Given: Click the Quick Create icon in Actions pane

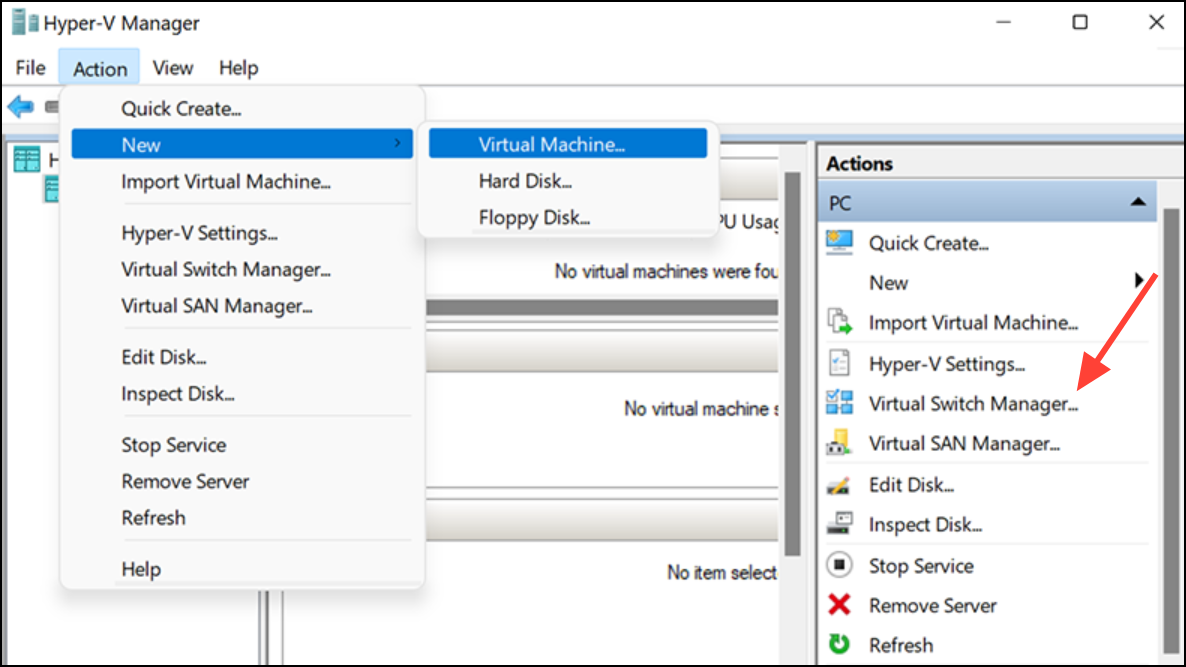Looking at the screenshot, I should point(839,243).
